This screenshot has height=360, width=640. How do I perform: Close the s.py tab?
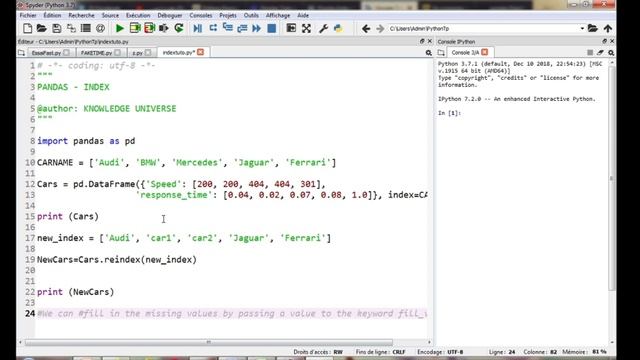coord(148,53)
